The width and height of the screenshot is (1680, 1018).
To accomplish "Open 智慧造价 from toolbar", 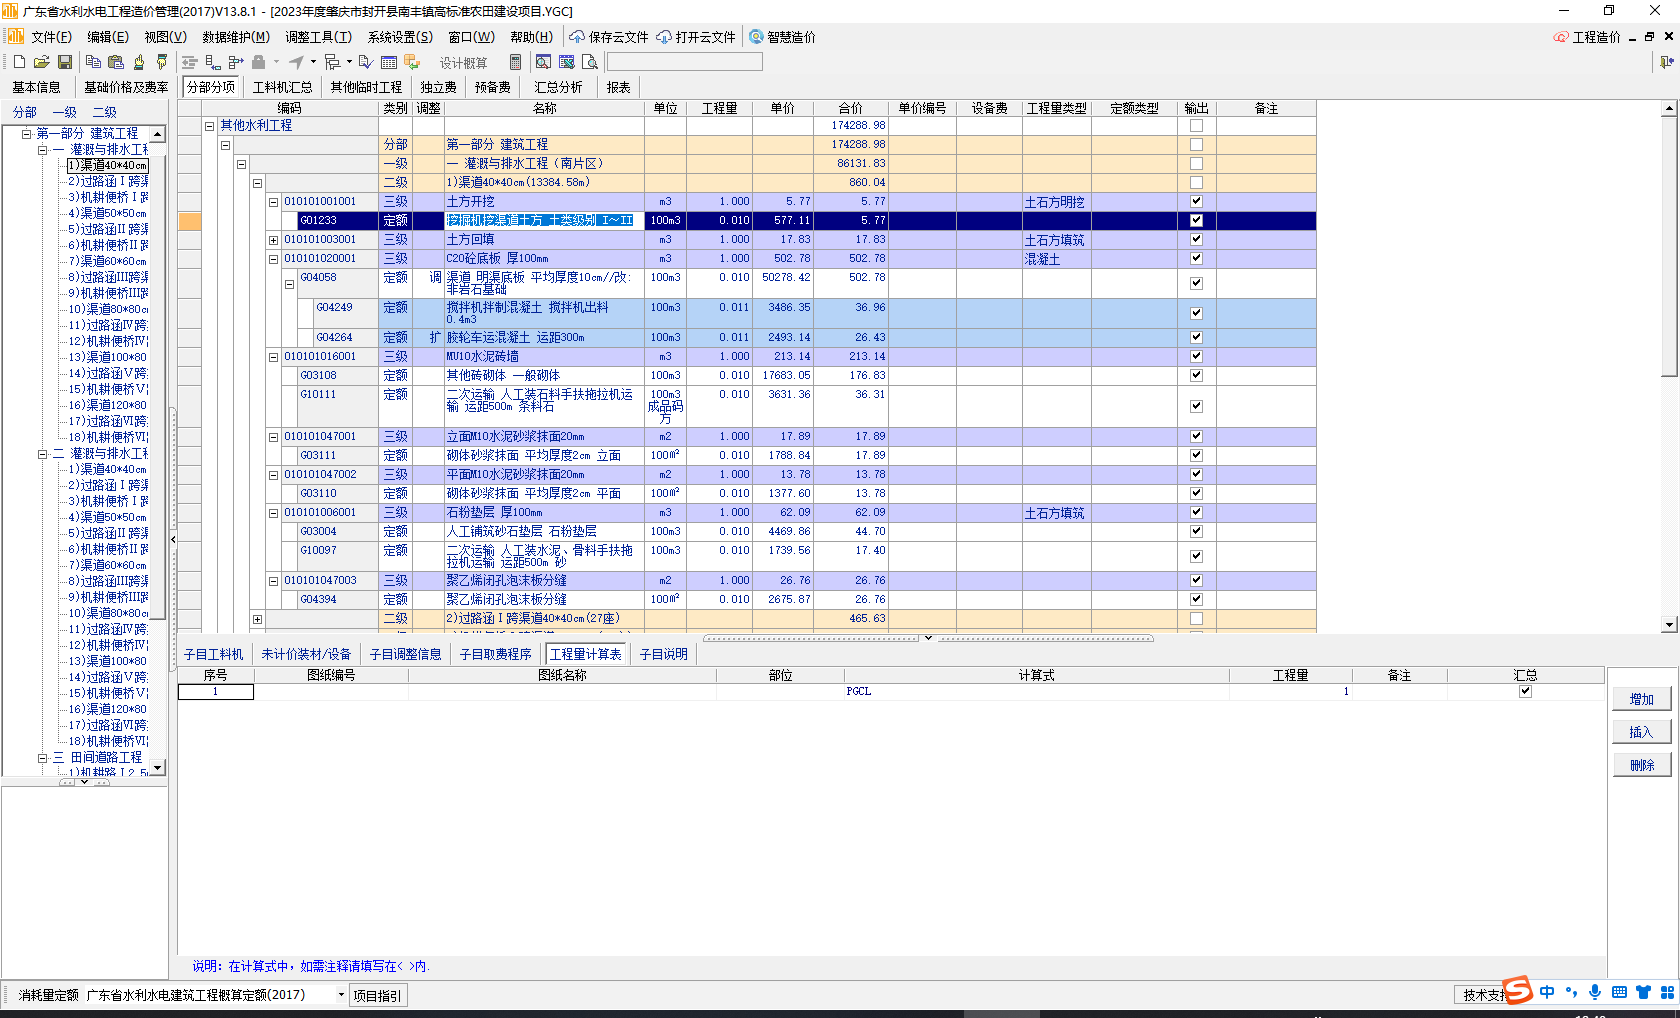I will coord(783,37).
